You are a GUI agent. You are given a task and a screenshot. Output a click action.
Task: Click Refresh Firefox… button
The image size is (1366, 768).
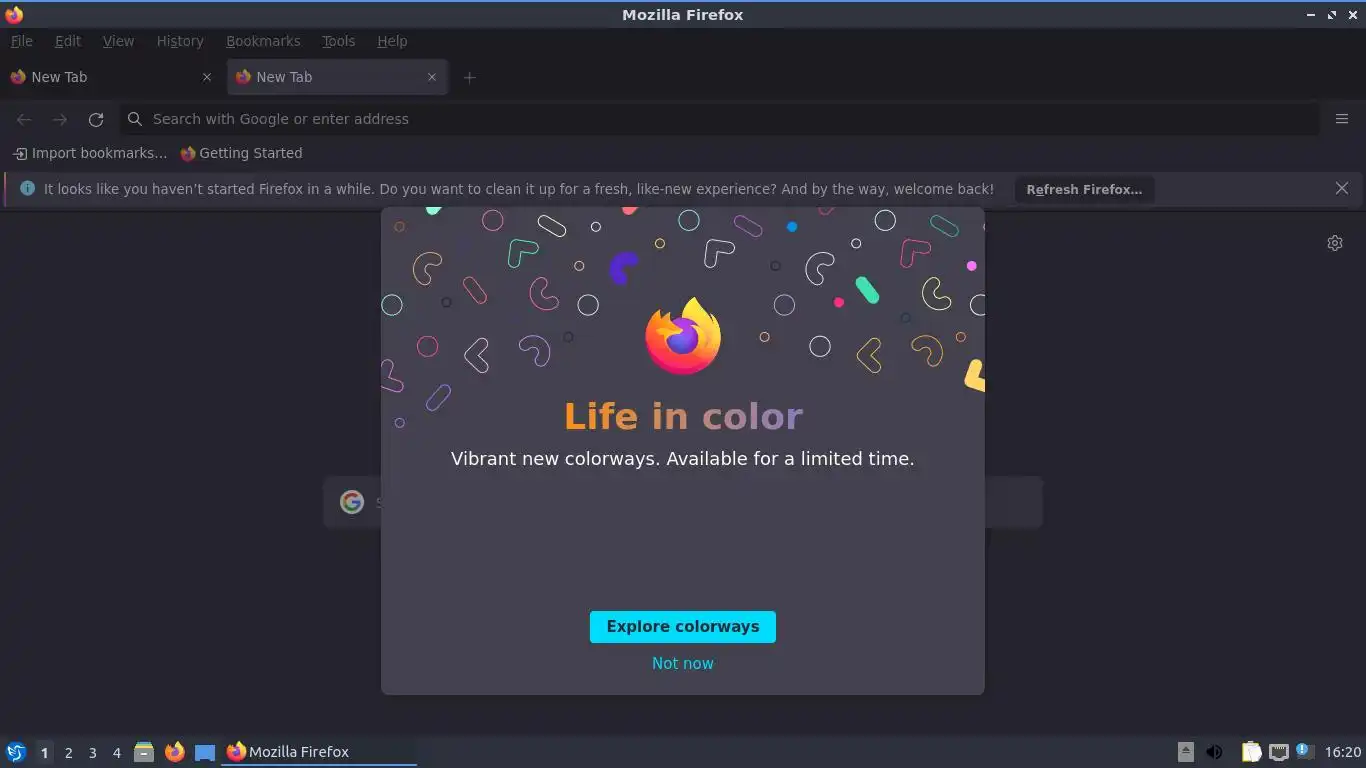tap(1084, 189)
